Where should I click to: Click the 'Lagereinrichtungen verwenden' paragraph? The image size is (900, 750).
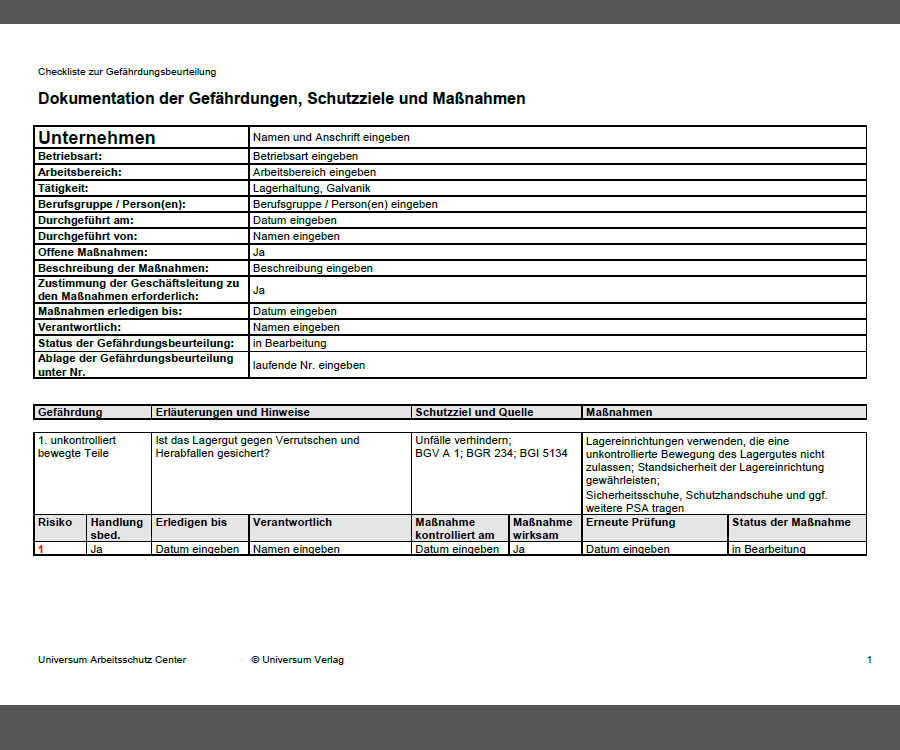705,461
